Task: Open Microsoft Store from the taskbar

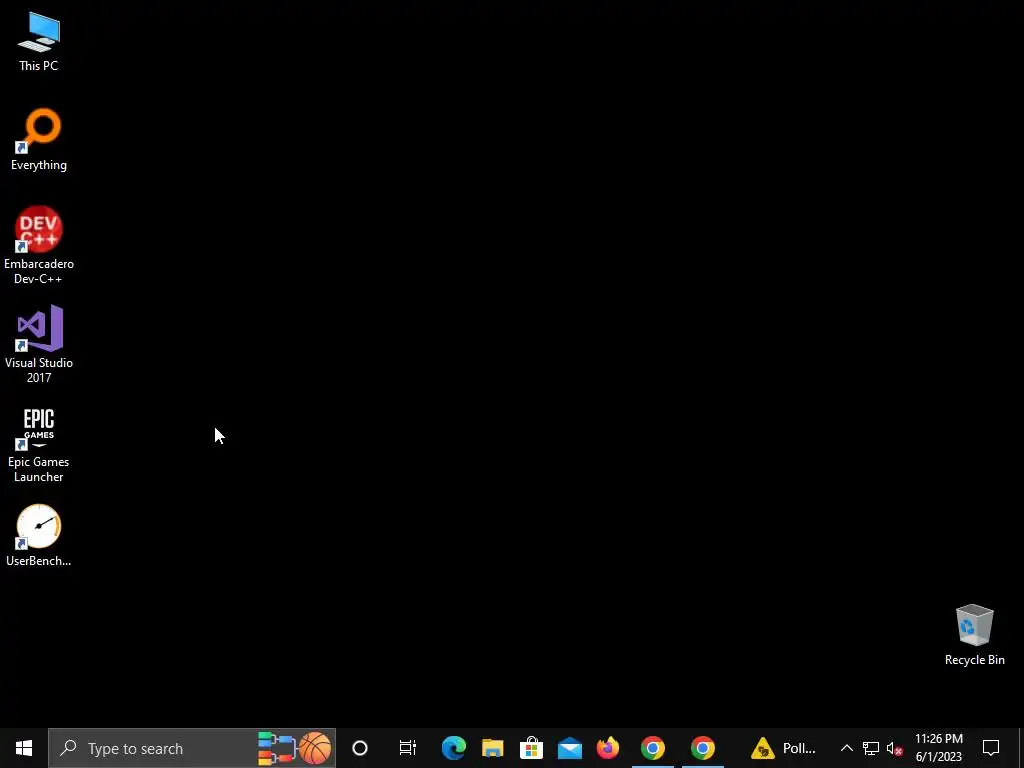Action: (x=531, y=748)
